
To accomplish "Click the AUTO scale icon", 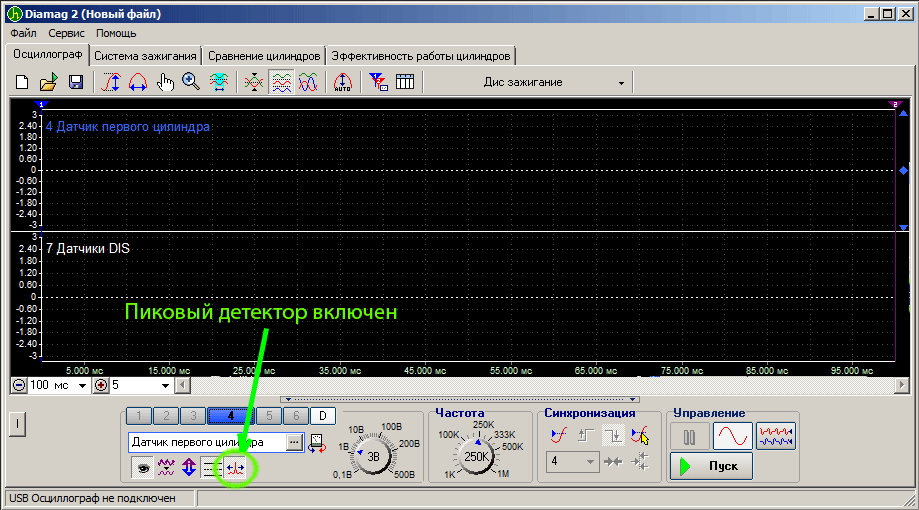I will (x=342, y=82).
